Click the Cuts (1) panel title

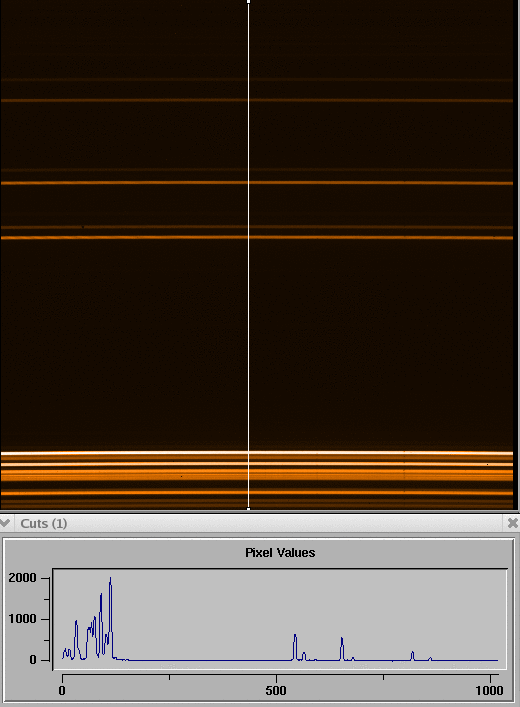[44, 523]
